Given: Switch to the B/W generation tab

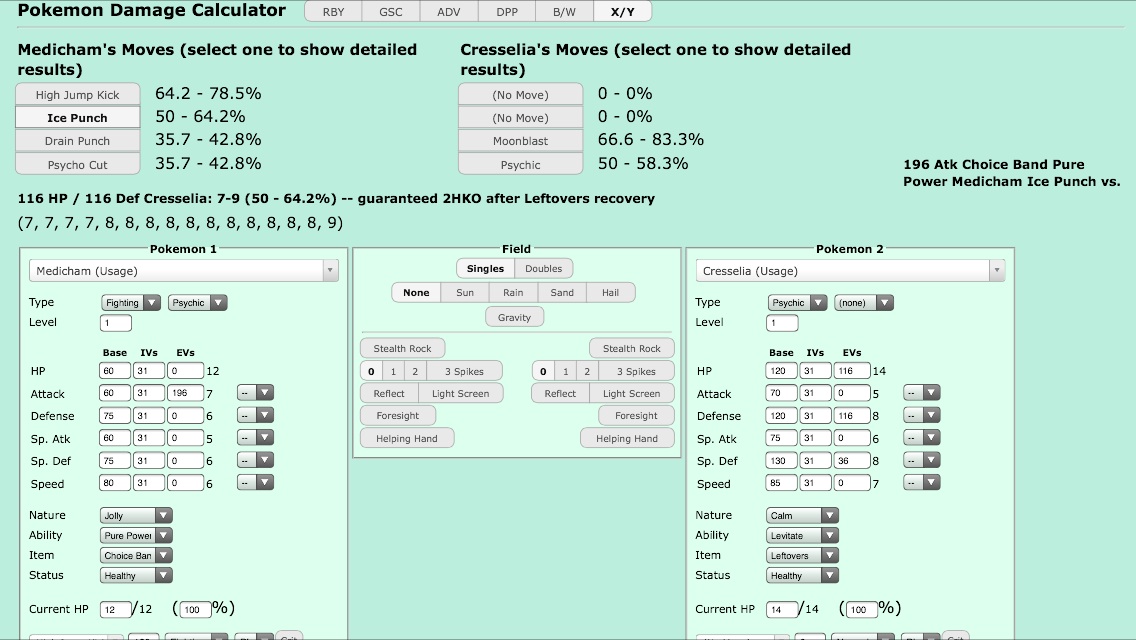Looking at the screenshot, I should point(564,12).
